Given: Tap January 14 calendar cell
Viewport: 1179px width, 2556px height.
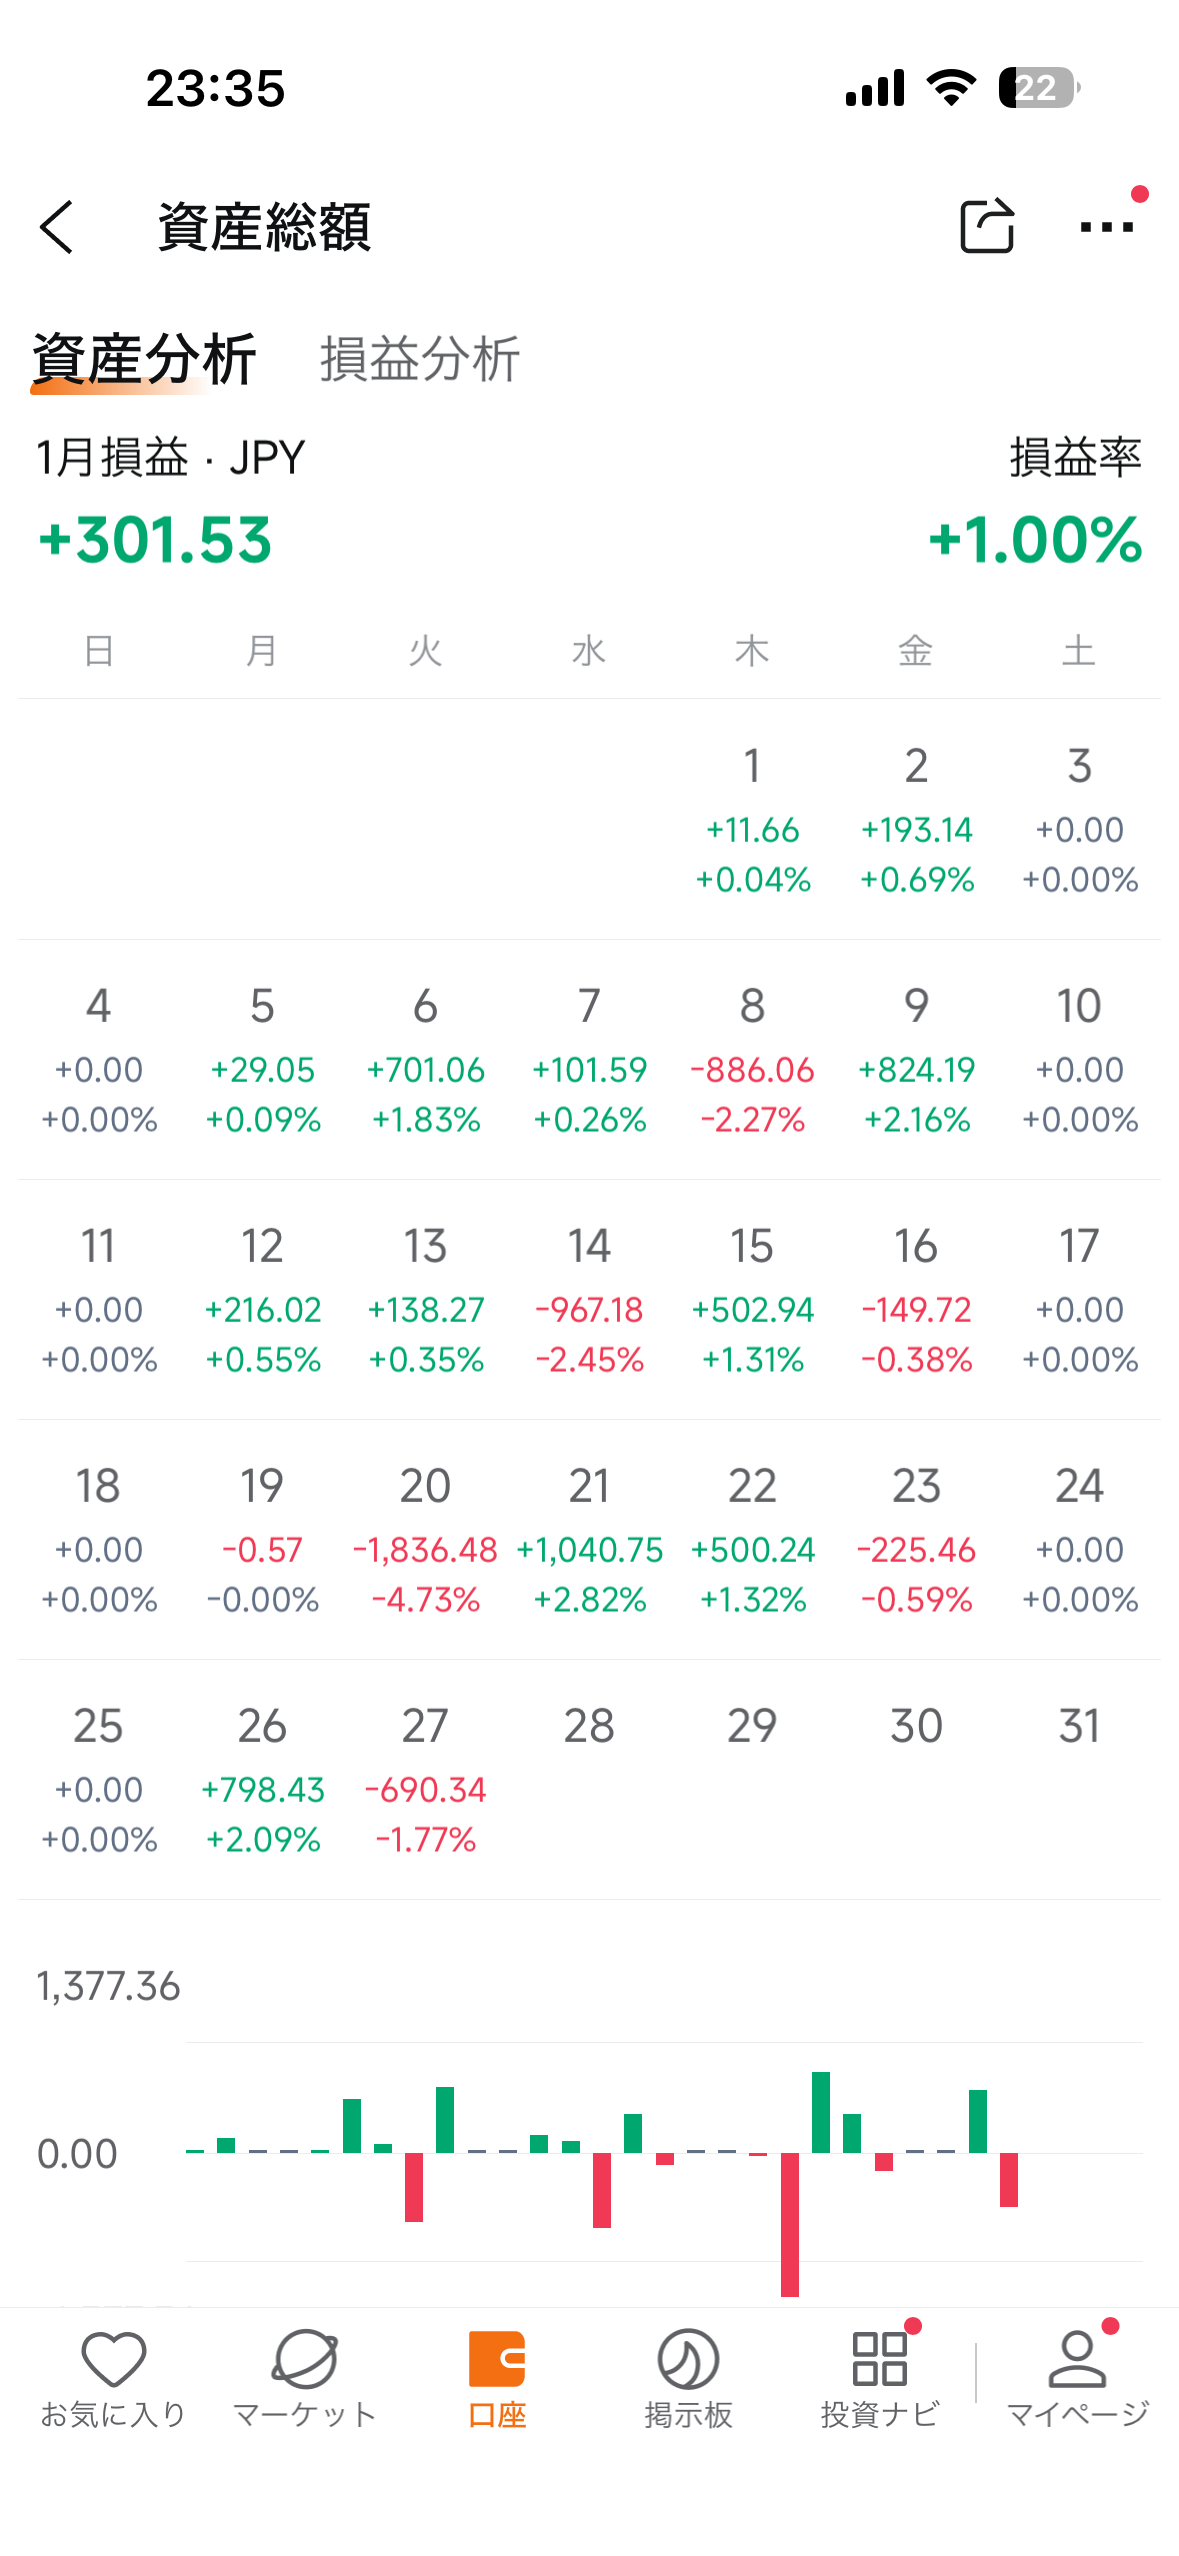Looking at the screenshot, I should click(589, 1300).
